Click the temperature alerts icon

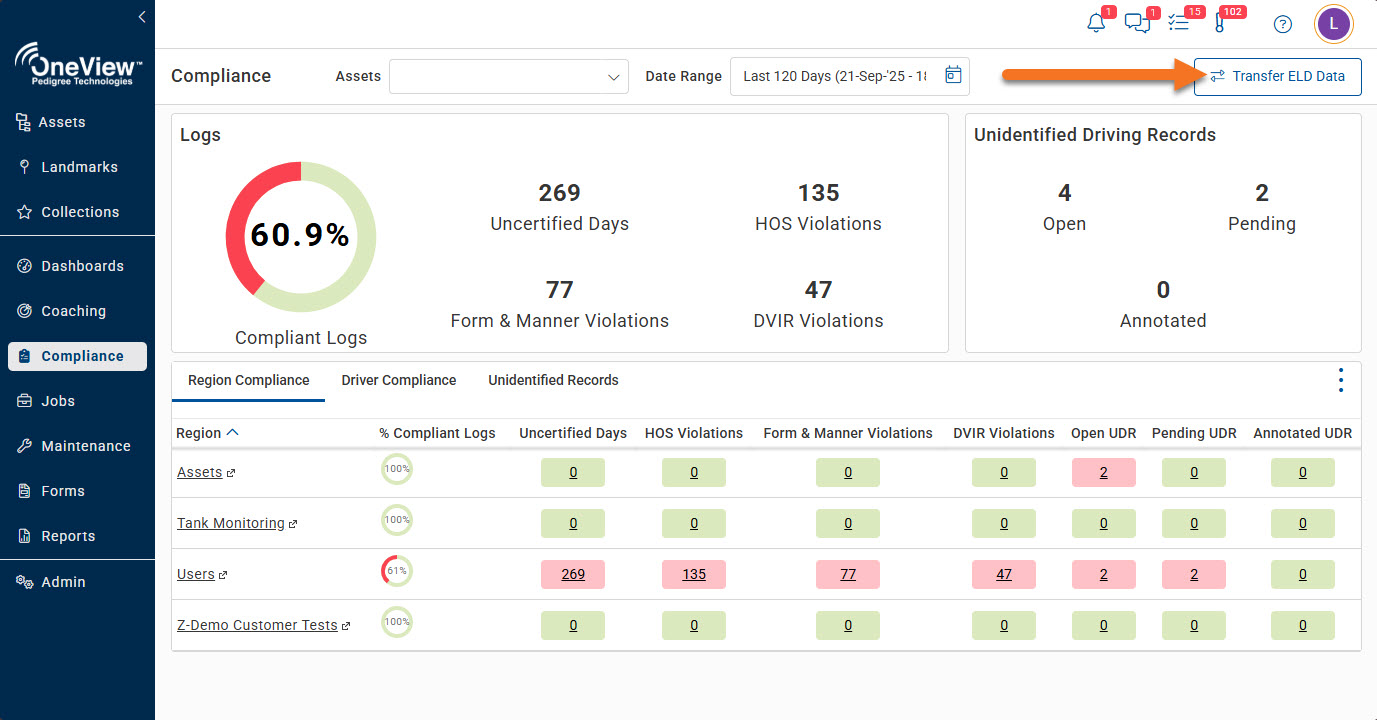[x=1219, y=24]
